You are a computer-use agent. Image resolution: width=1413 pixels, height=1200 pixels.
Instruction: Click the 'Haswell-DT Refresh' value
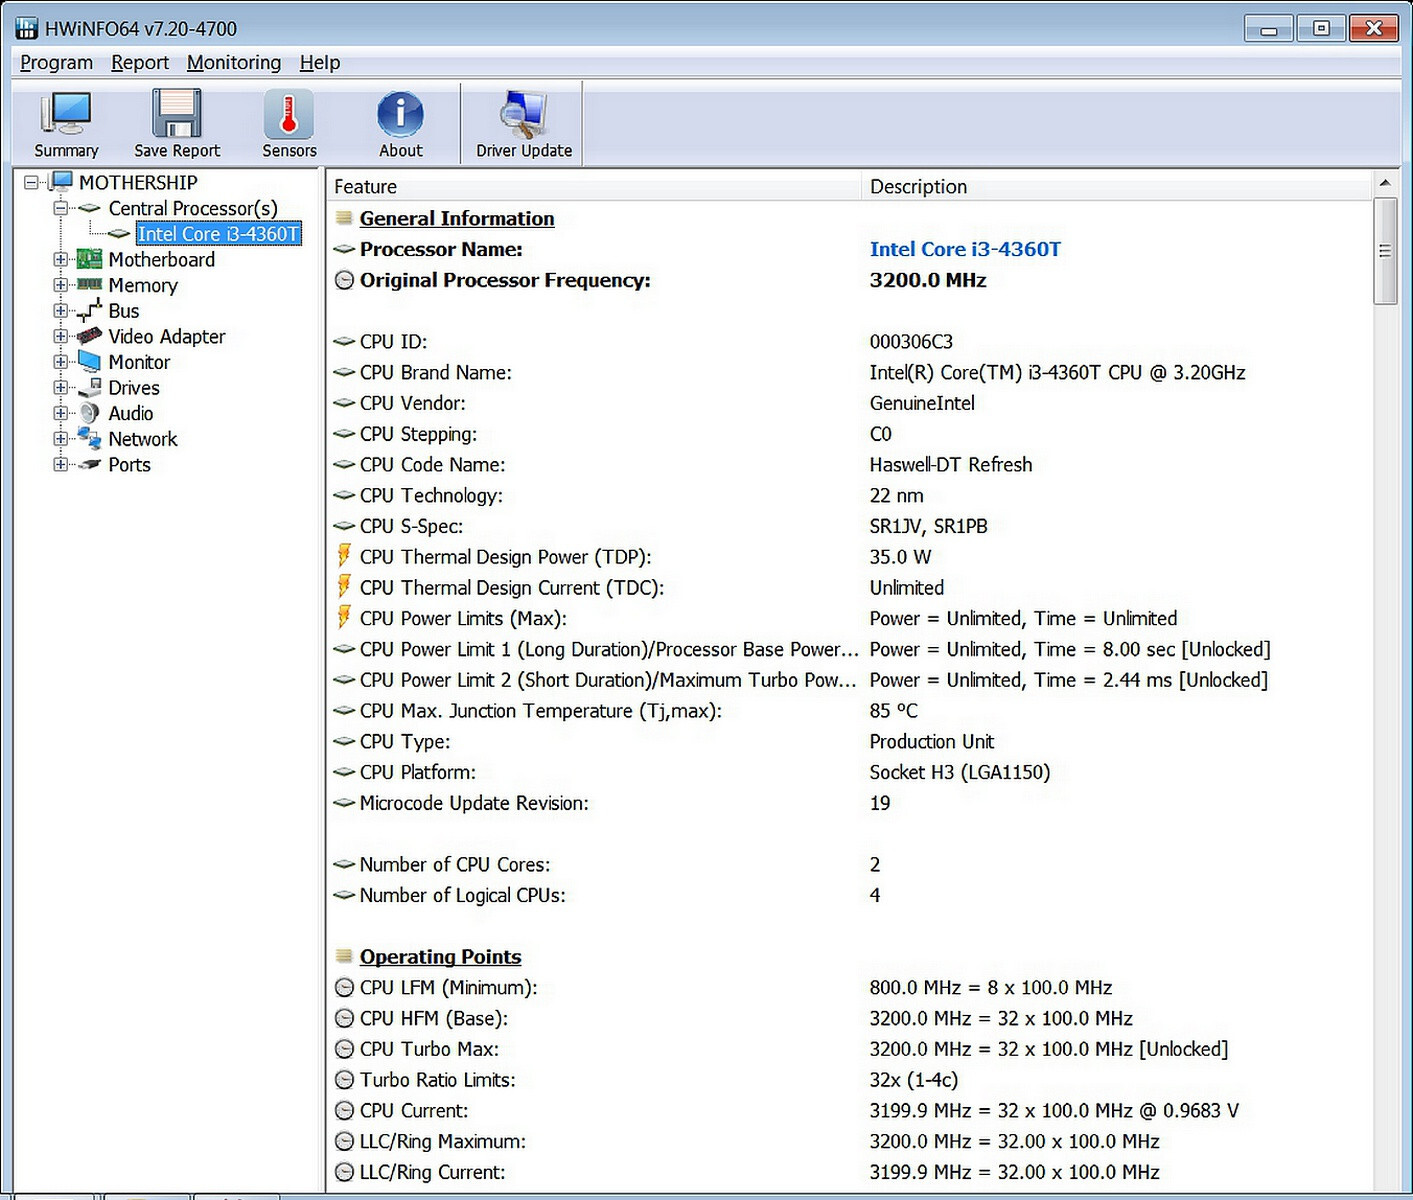pyautogui.click(x=950, y=465)
